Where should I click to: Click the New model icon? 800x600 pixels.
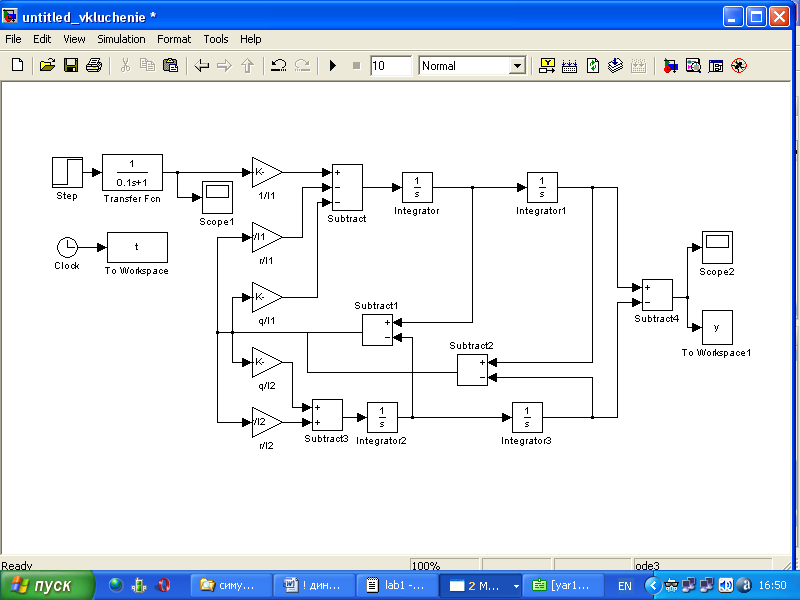point(17,65)
